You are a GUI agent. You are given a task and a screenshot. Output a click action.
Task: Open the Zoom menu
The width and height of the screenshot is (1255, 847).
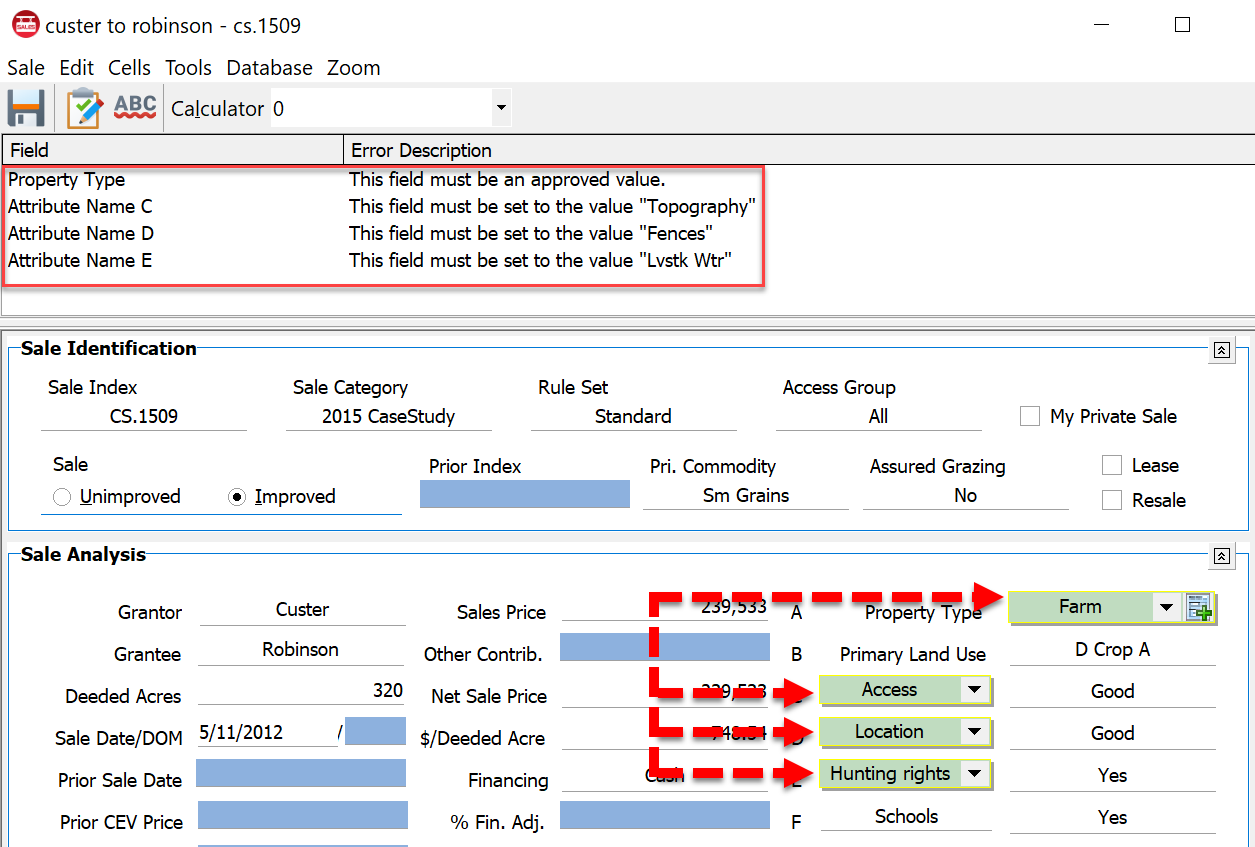354,68
